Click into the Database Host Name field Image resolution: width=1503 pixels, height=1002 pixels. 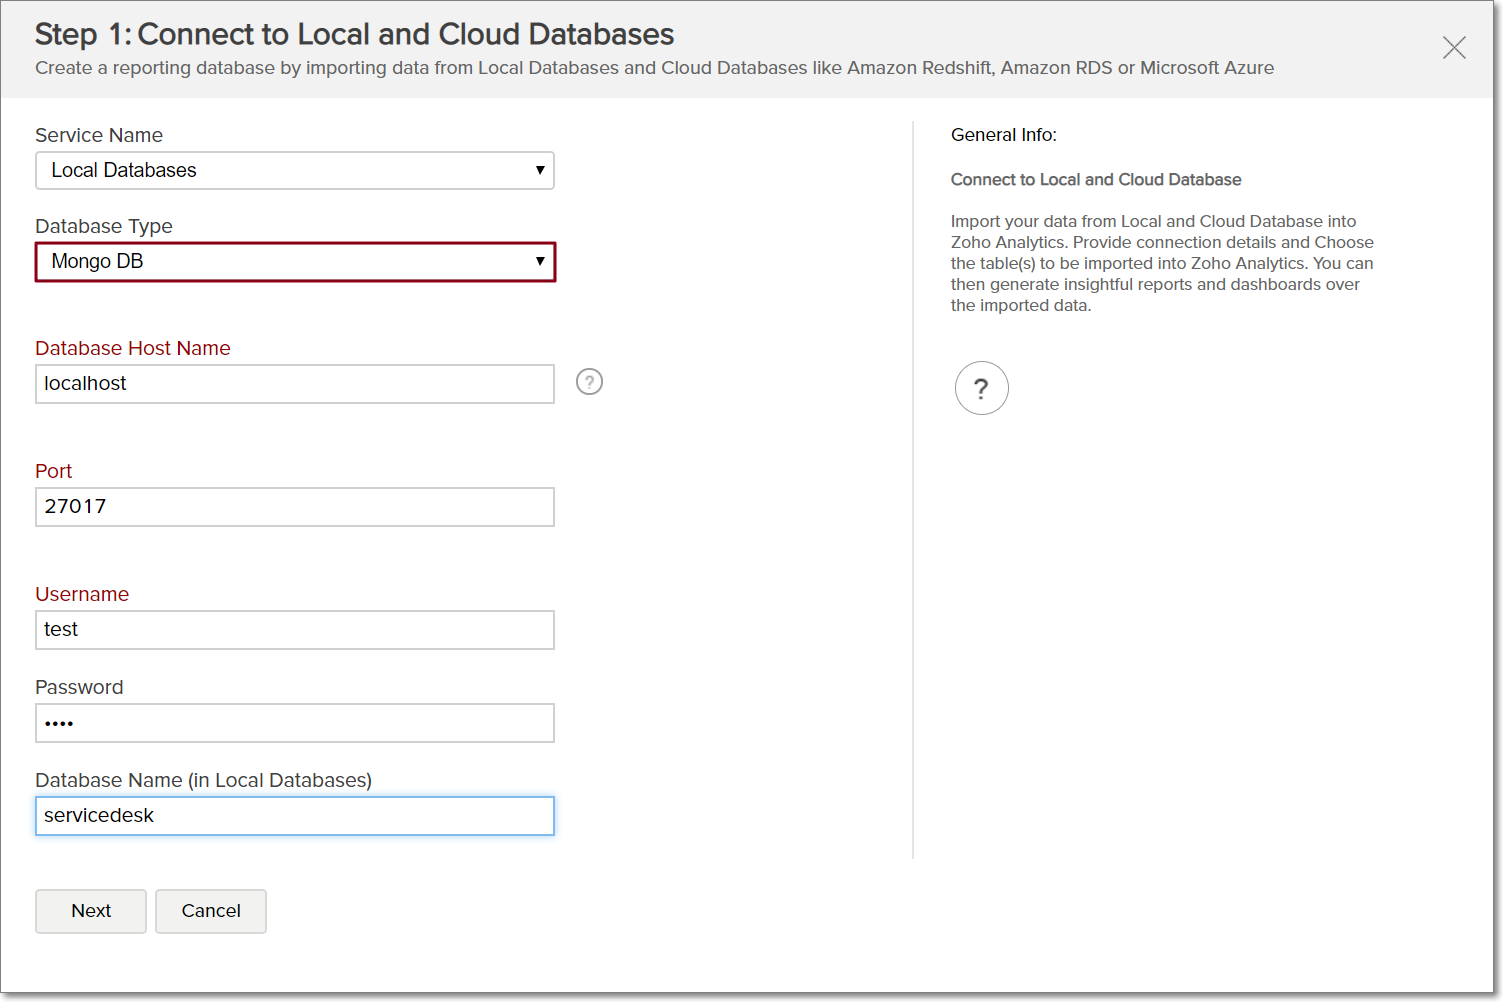295,384
